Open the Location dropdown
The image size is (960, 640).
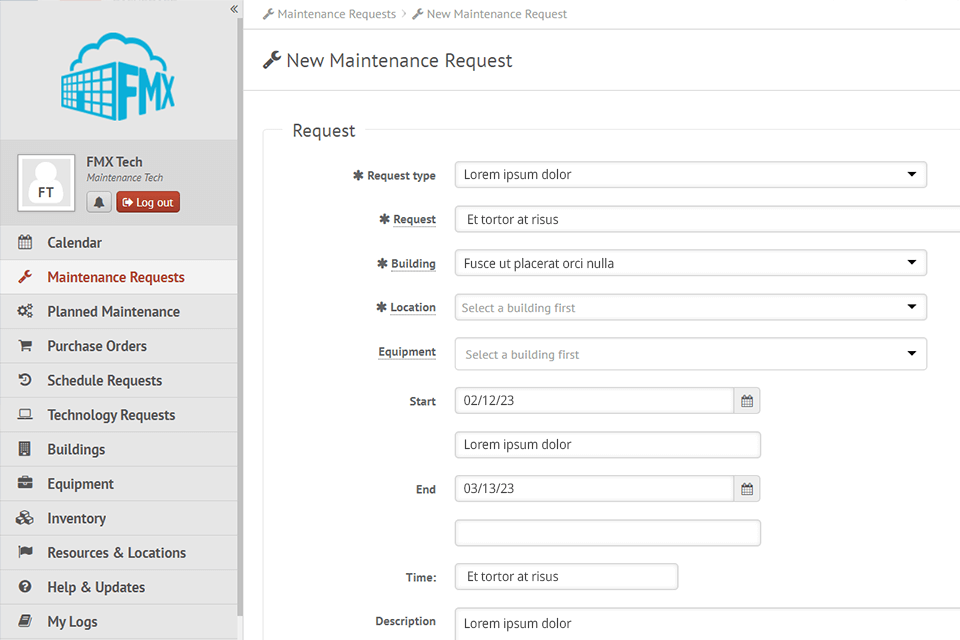click(690, 307)
